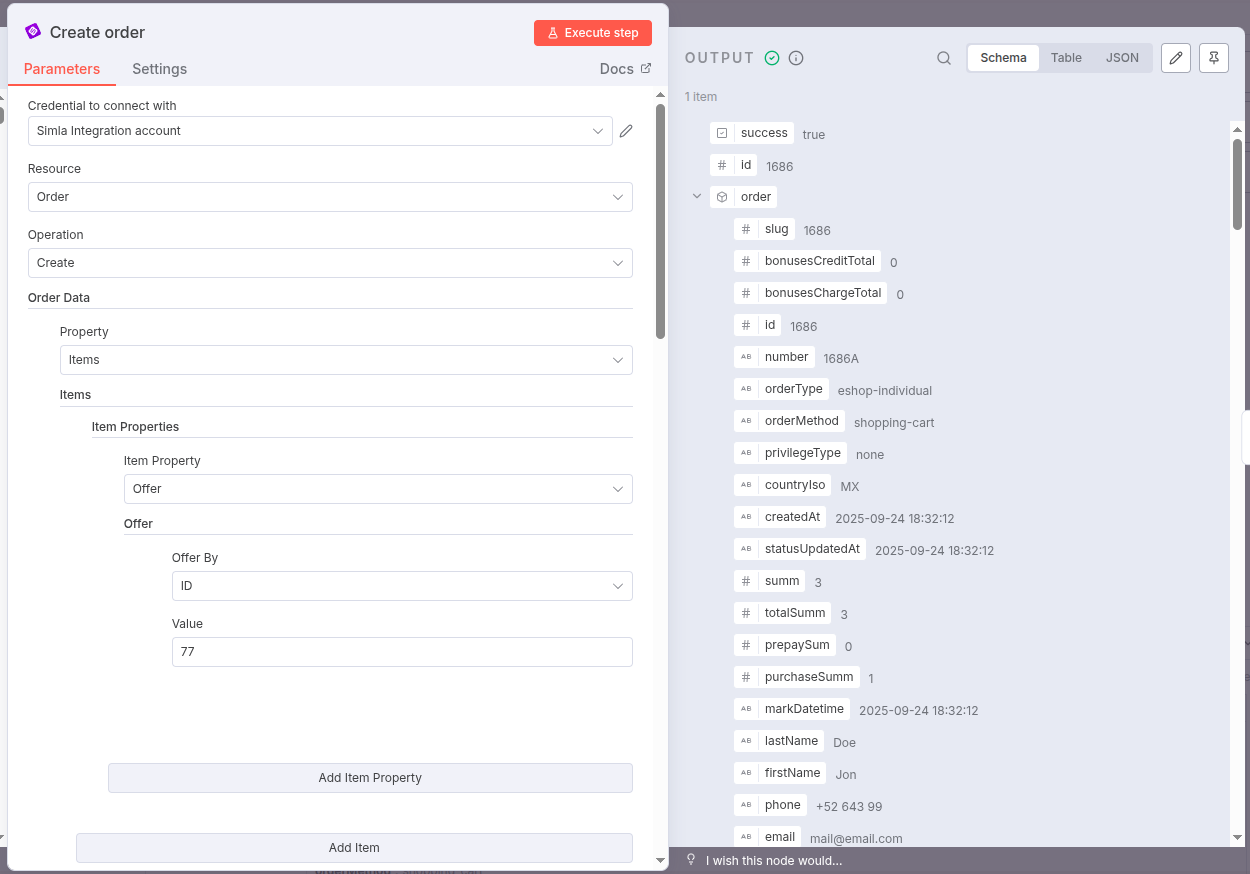Click the value shopping-cart
Viewport: 1250px width, 874px height.
(894, 423)
